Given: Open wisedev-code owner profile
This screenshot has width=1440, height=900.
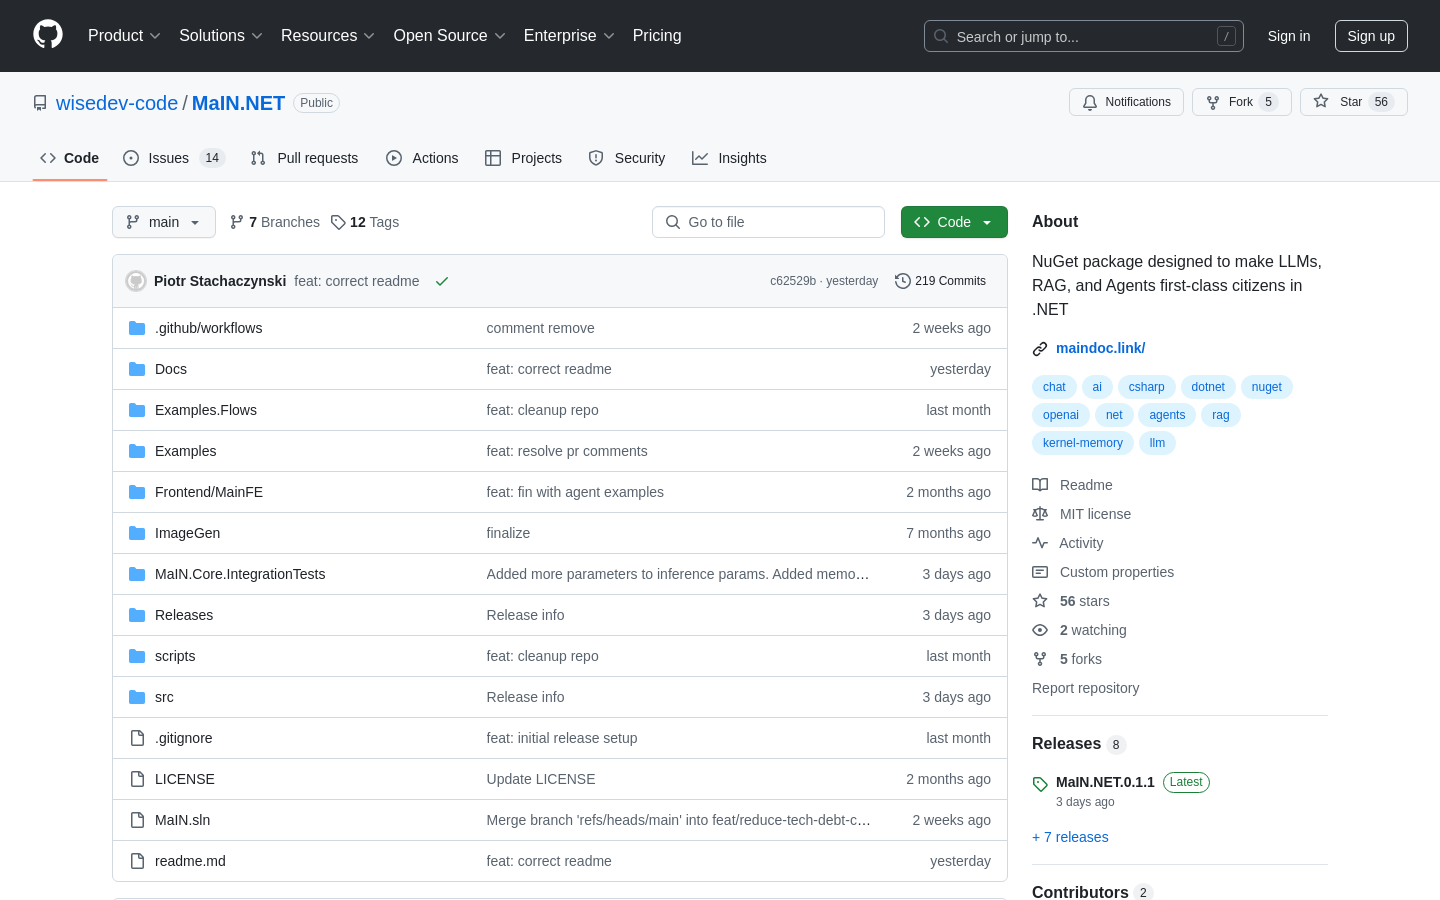Looking at the screenshot, I should pos(117,103).
